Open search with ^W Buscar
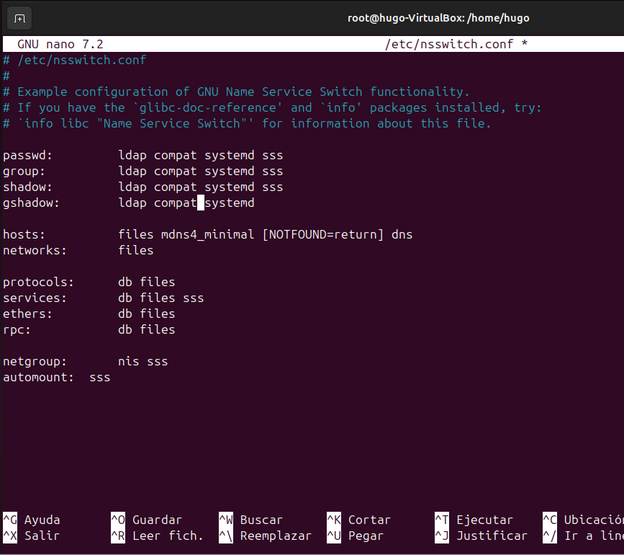Screen dimensions: 625x558 250,520
